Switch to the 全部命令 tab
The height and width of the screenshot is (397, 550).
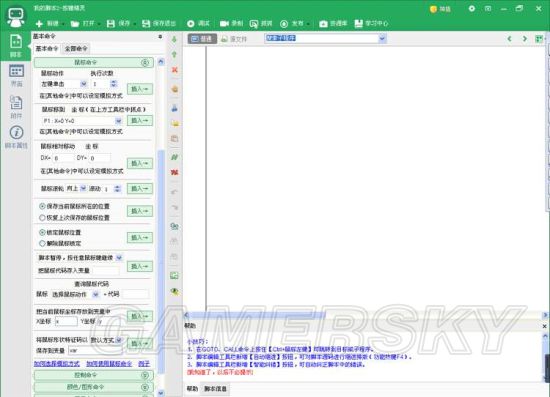76,48
